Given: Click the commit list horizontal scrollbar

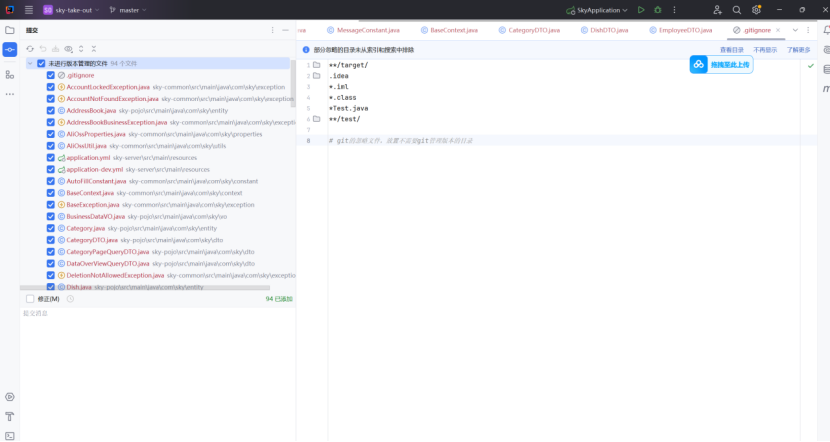Looking at the screenshot, I should click(x=145, y=288).
